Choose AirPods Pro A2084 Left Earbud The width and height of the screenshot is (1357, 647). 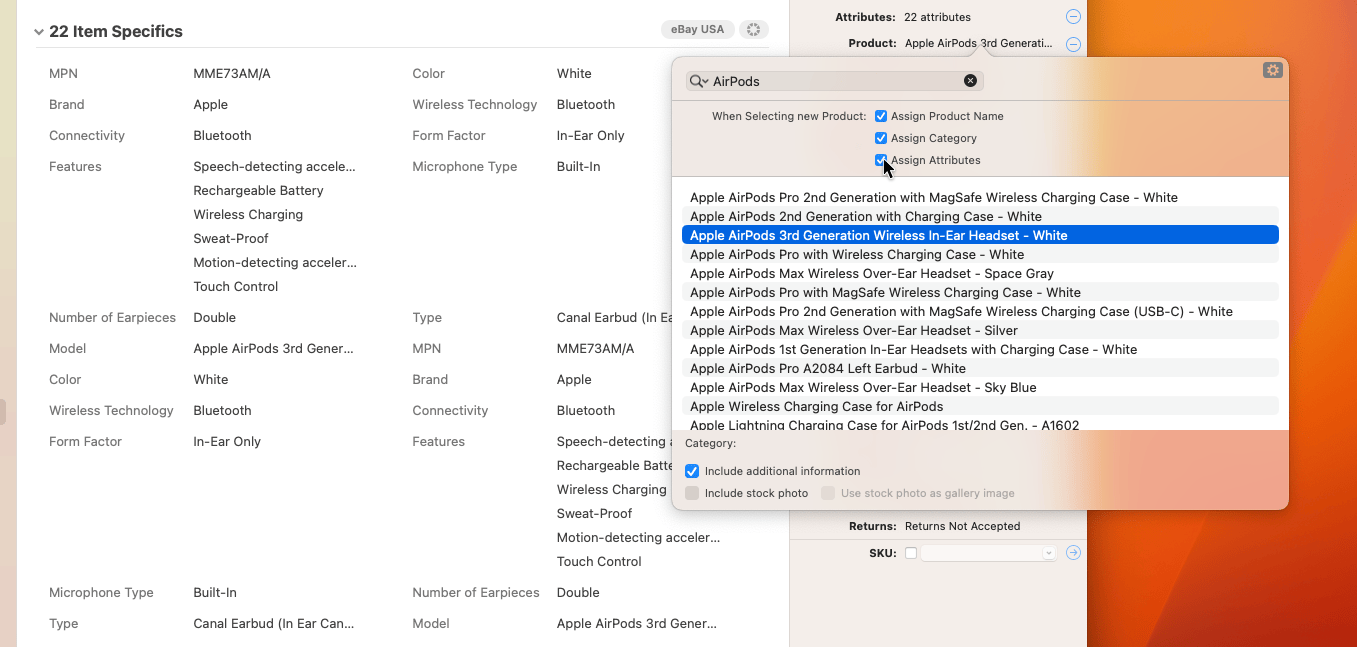[980, 368]
